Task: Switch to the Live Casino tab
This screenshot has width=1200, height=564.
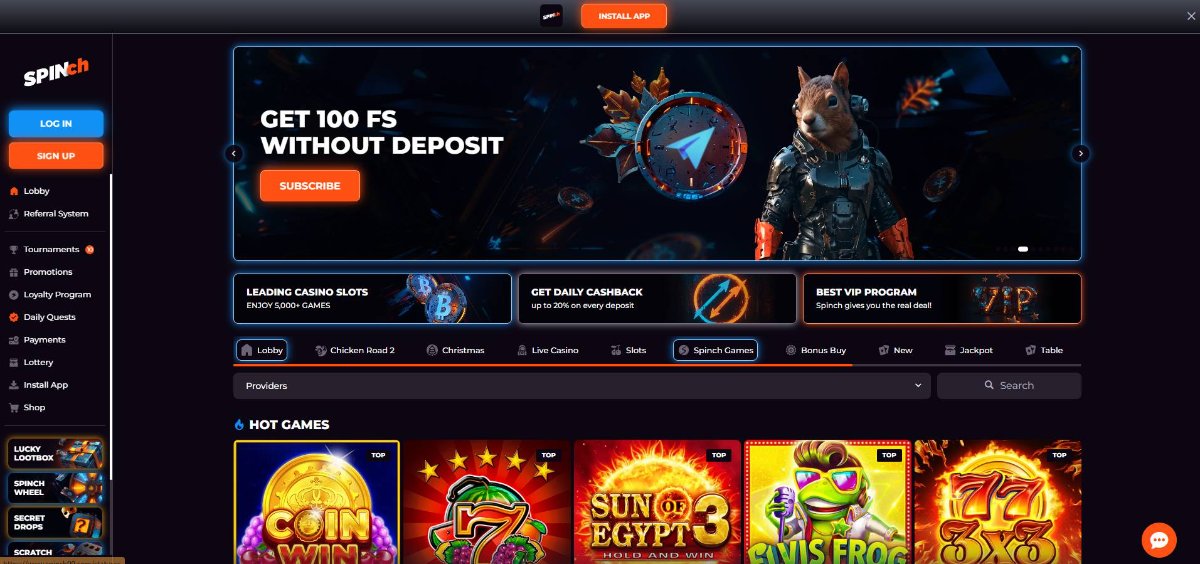Action: pyautogui.click(x=548, y=350)
